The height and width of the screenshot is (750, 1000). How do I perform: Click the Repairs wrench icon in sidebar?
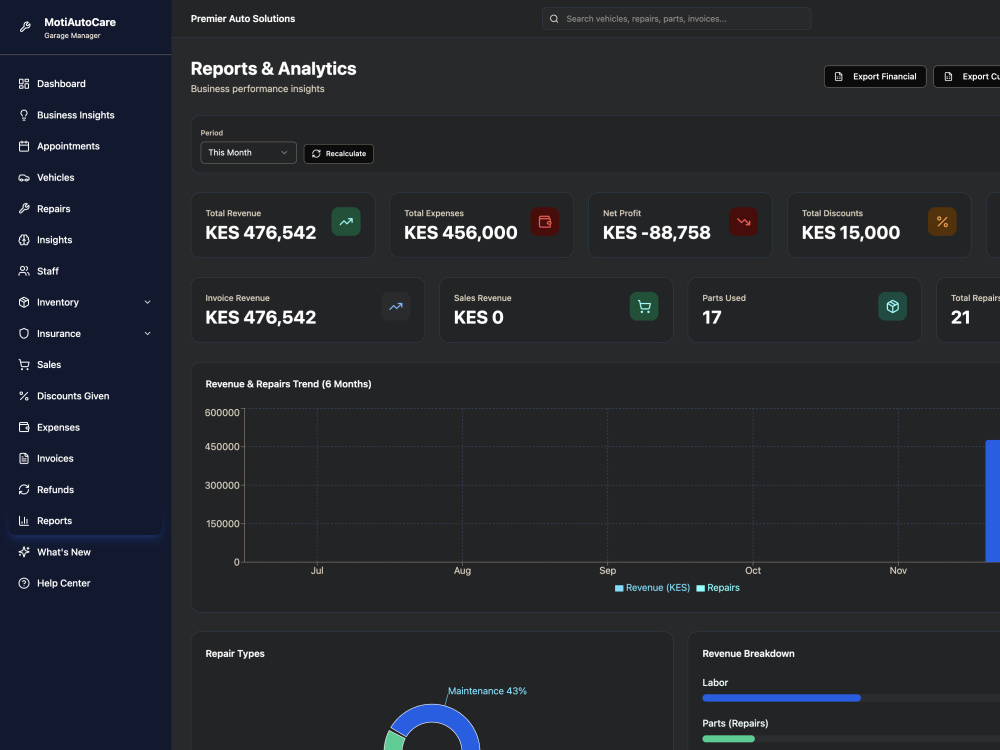click(24, 209)
